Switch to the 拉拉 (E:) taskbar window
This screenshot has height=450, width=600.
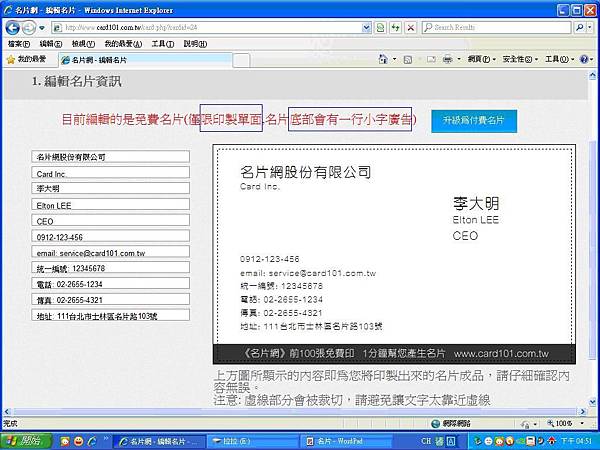tap(253, 442)
